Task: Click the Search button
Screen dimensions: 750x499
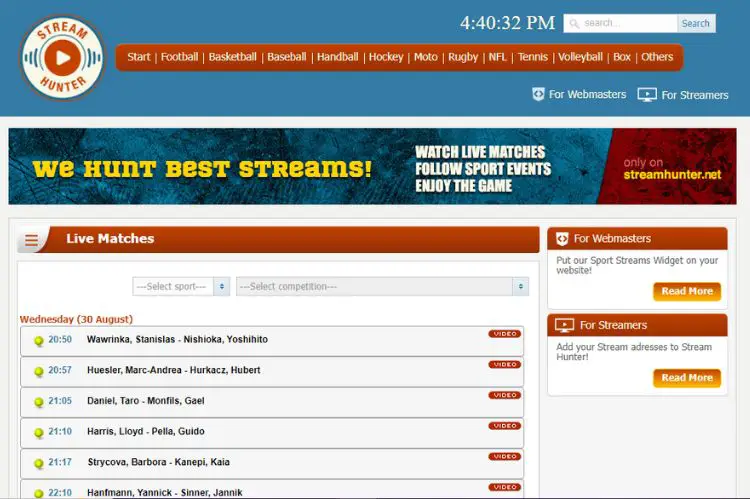Action: [696, 23]
